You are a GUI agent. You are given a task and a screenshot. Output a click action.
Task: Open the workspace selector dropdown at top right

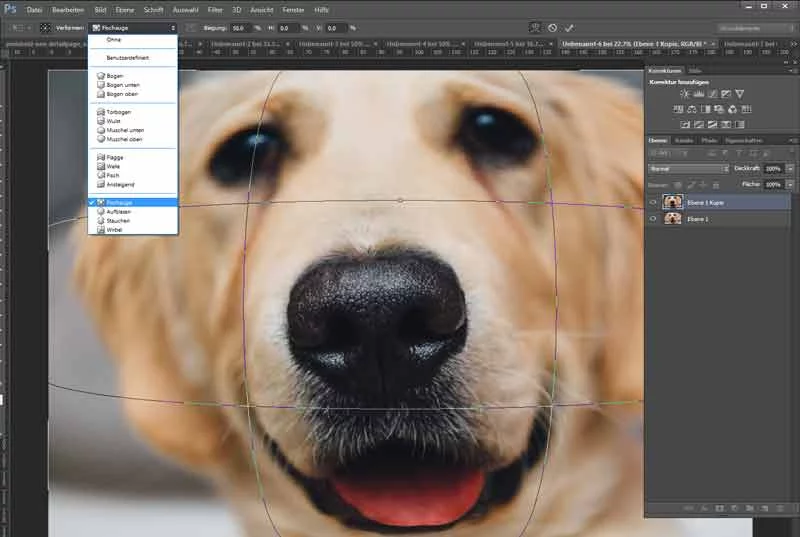pos(753,28)
